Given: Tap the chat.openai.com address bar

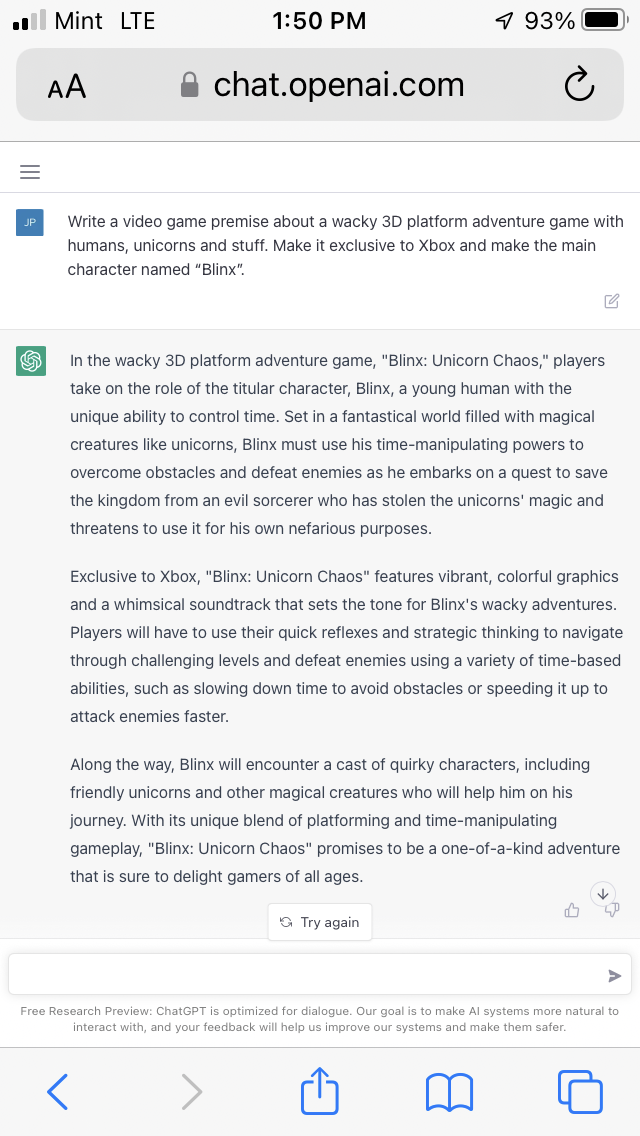Looking at the screenshot, I should coord(320,85).
